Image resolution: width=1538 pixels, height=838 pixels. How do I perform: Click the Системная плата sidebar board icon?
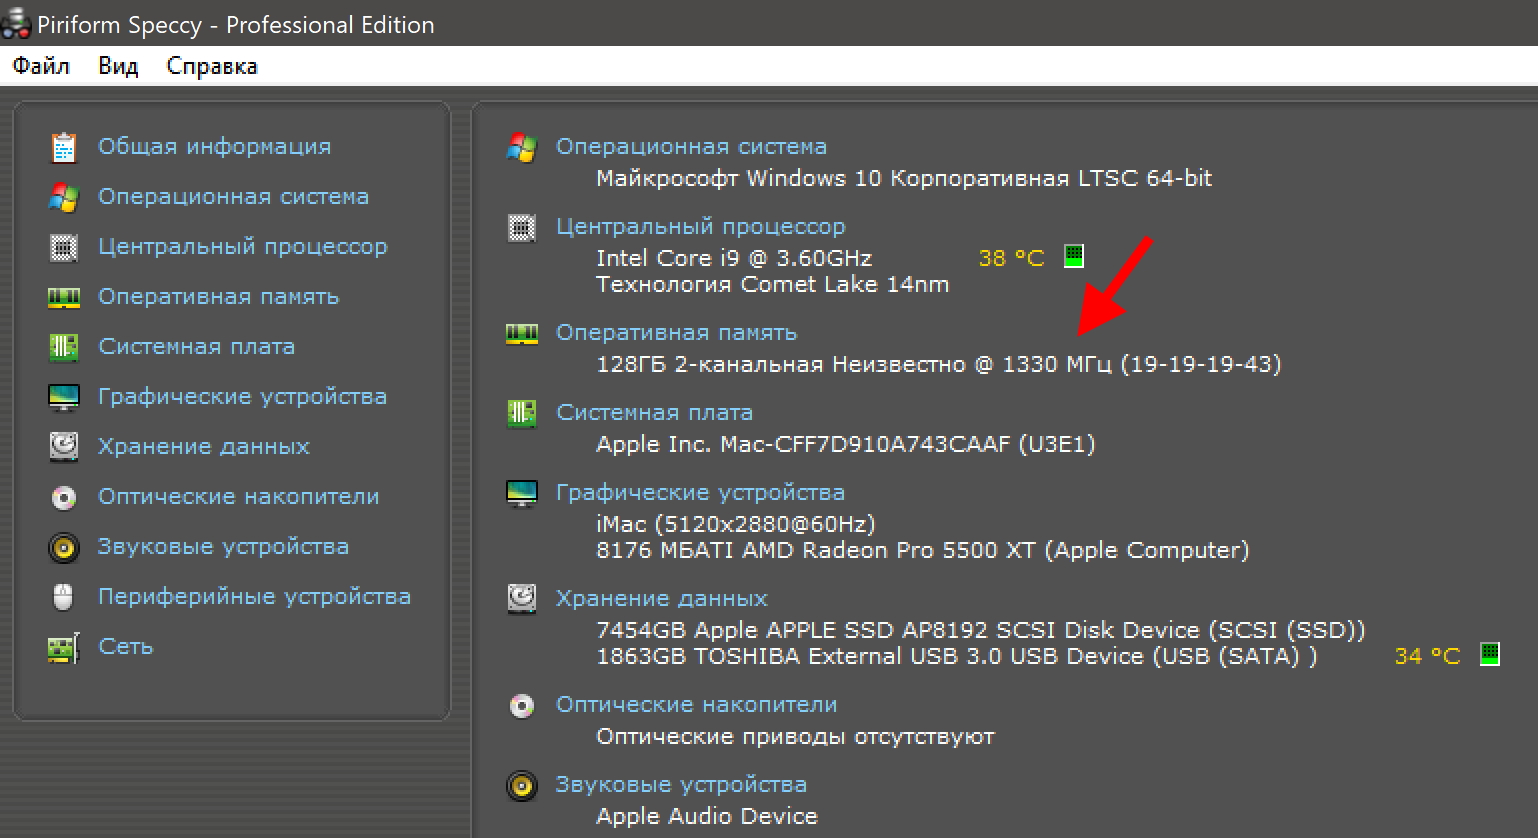64,347
